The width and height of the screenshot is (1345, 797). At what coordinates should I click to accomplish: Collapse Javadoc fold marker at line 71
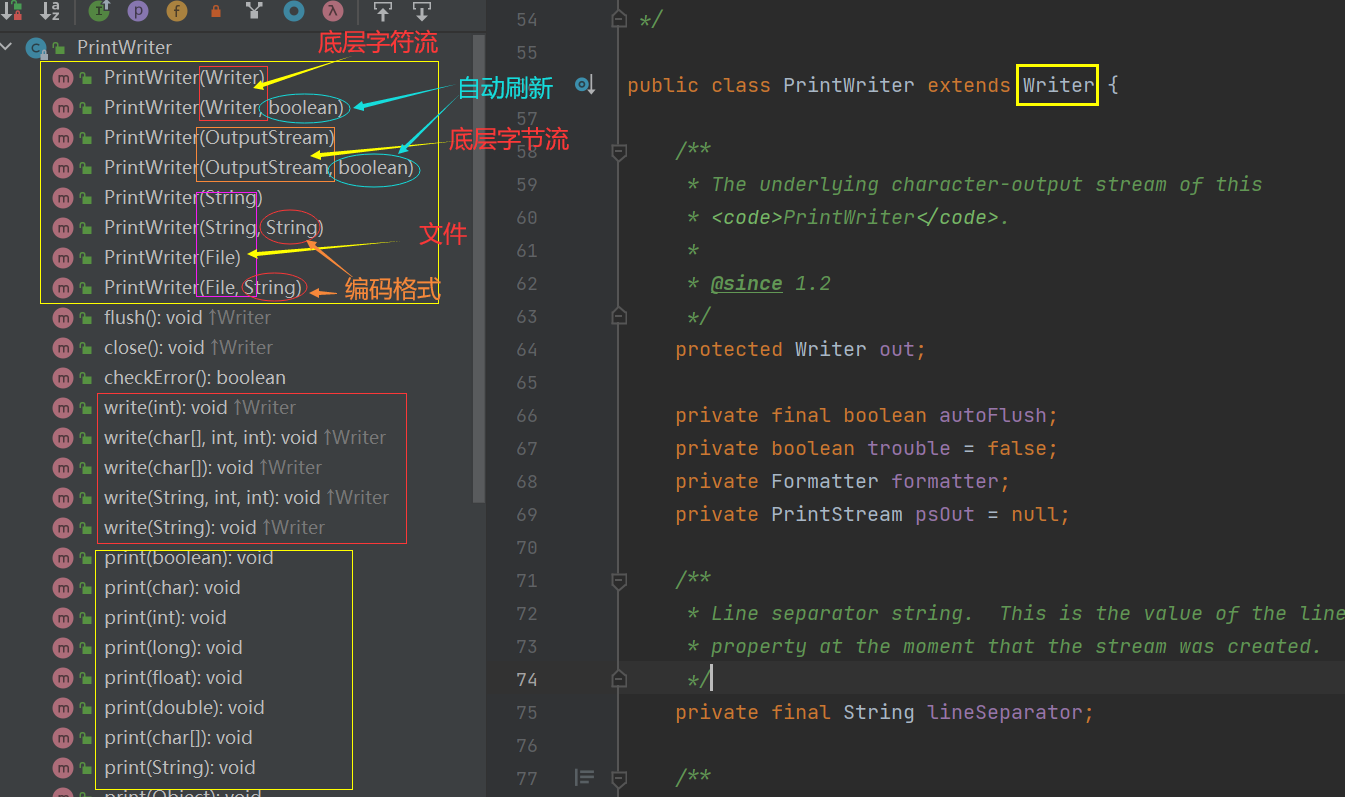pyautogui.click(x=619, y=580)
